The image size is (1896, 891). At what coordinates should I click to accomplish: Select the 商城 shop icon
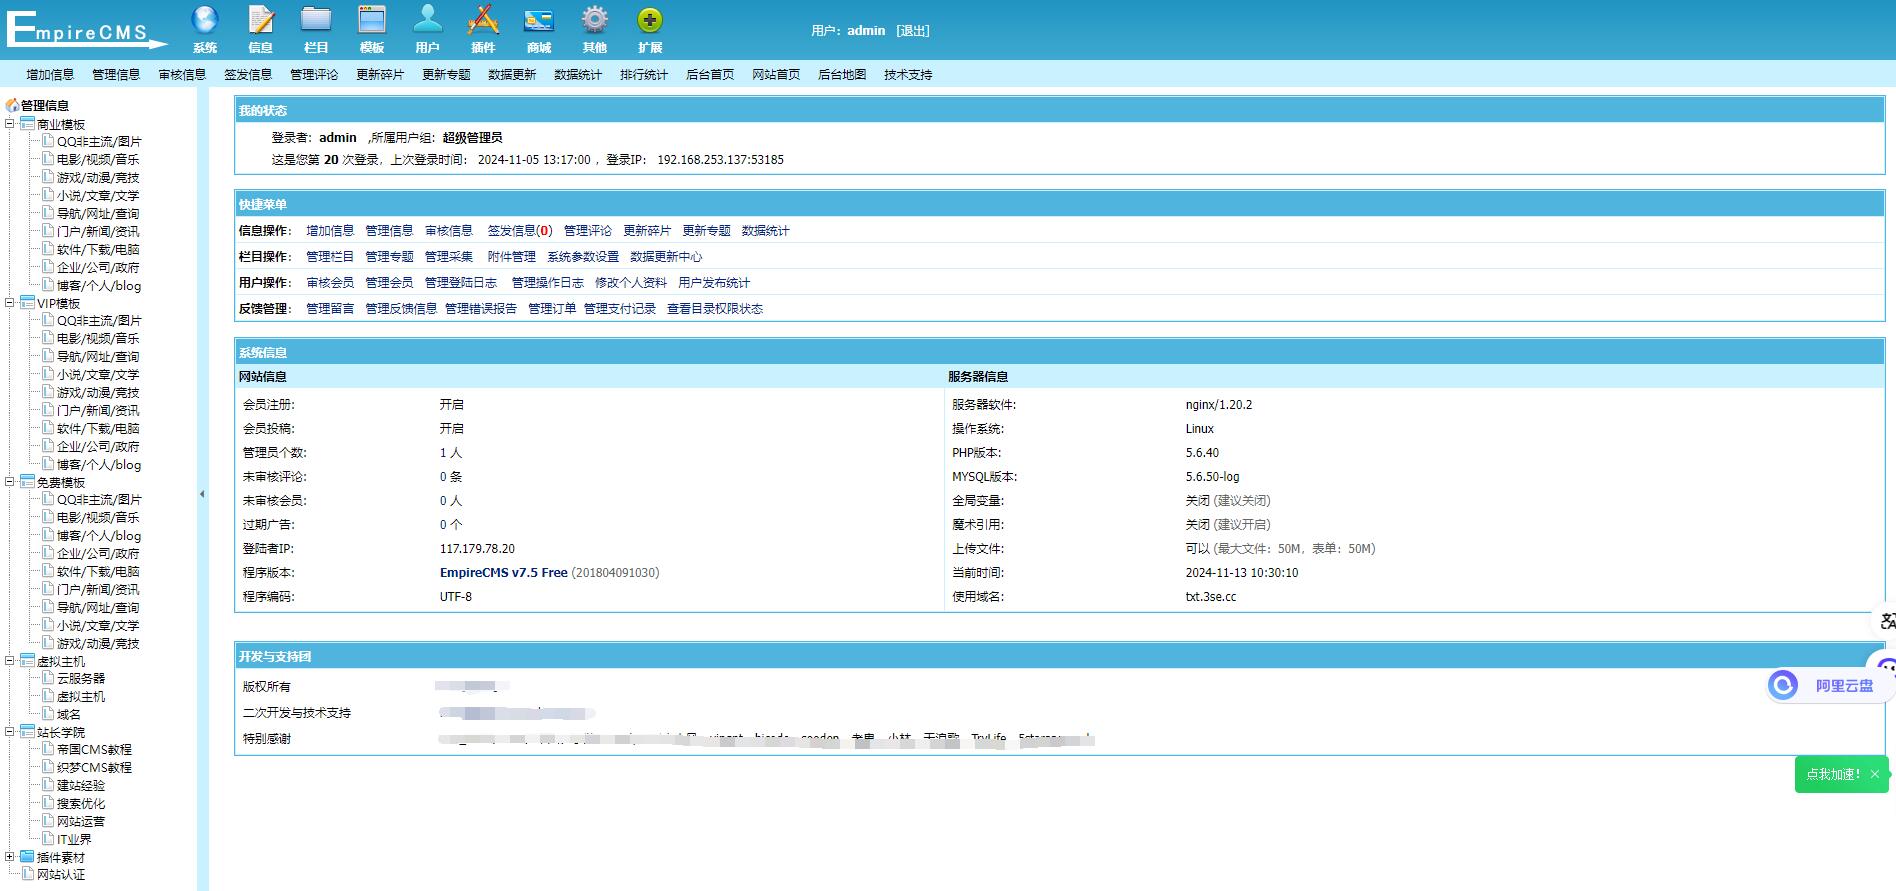tap(539, 21)
